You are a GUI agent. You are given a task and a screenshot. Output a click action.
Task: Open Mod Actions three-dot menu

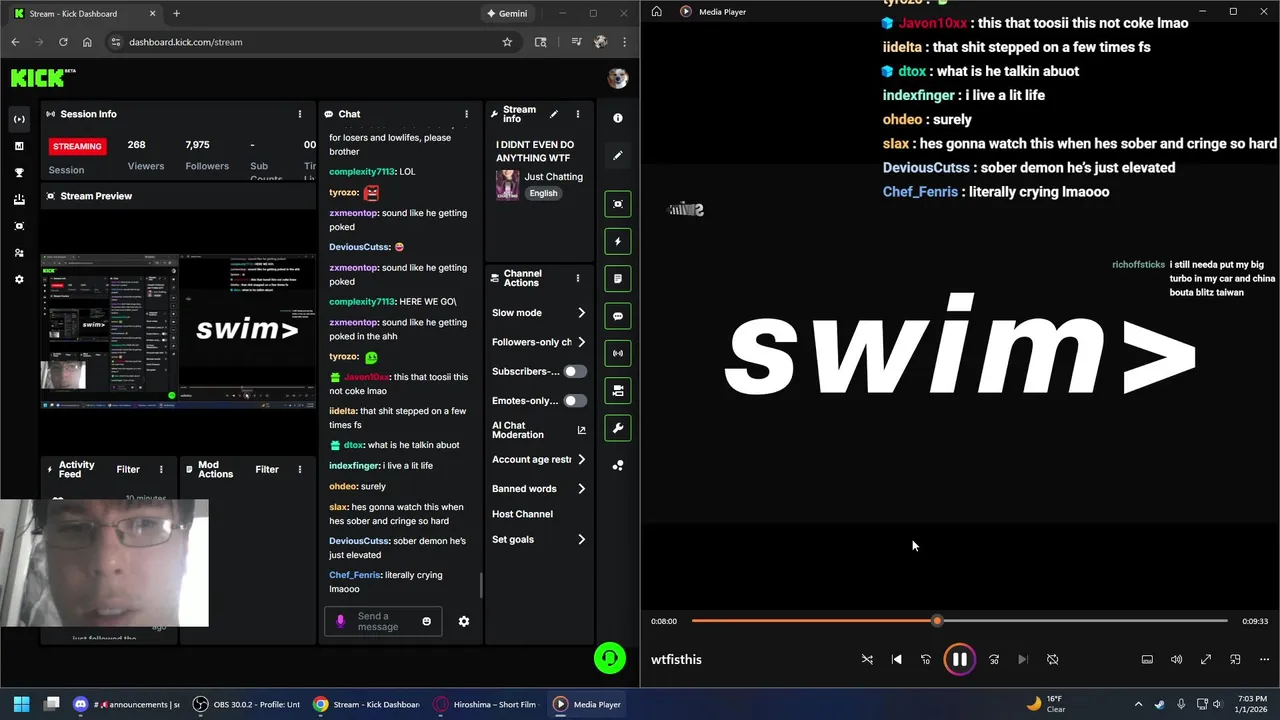299,469
